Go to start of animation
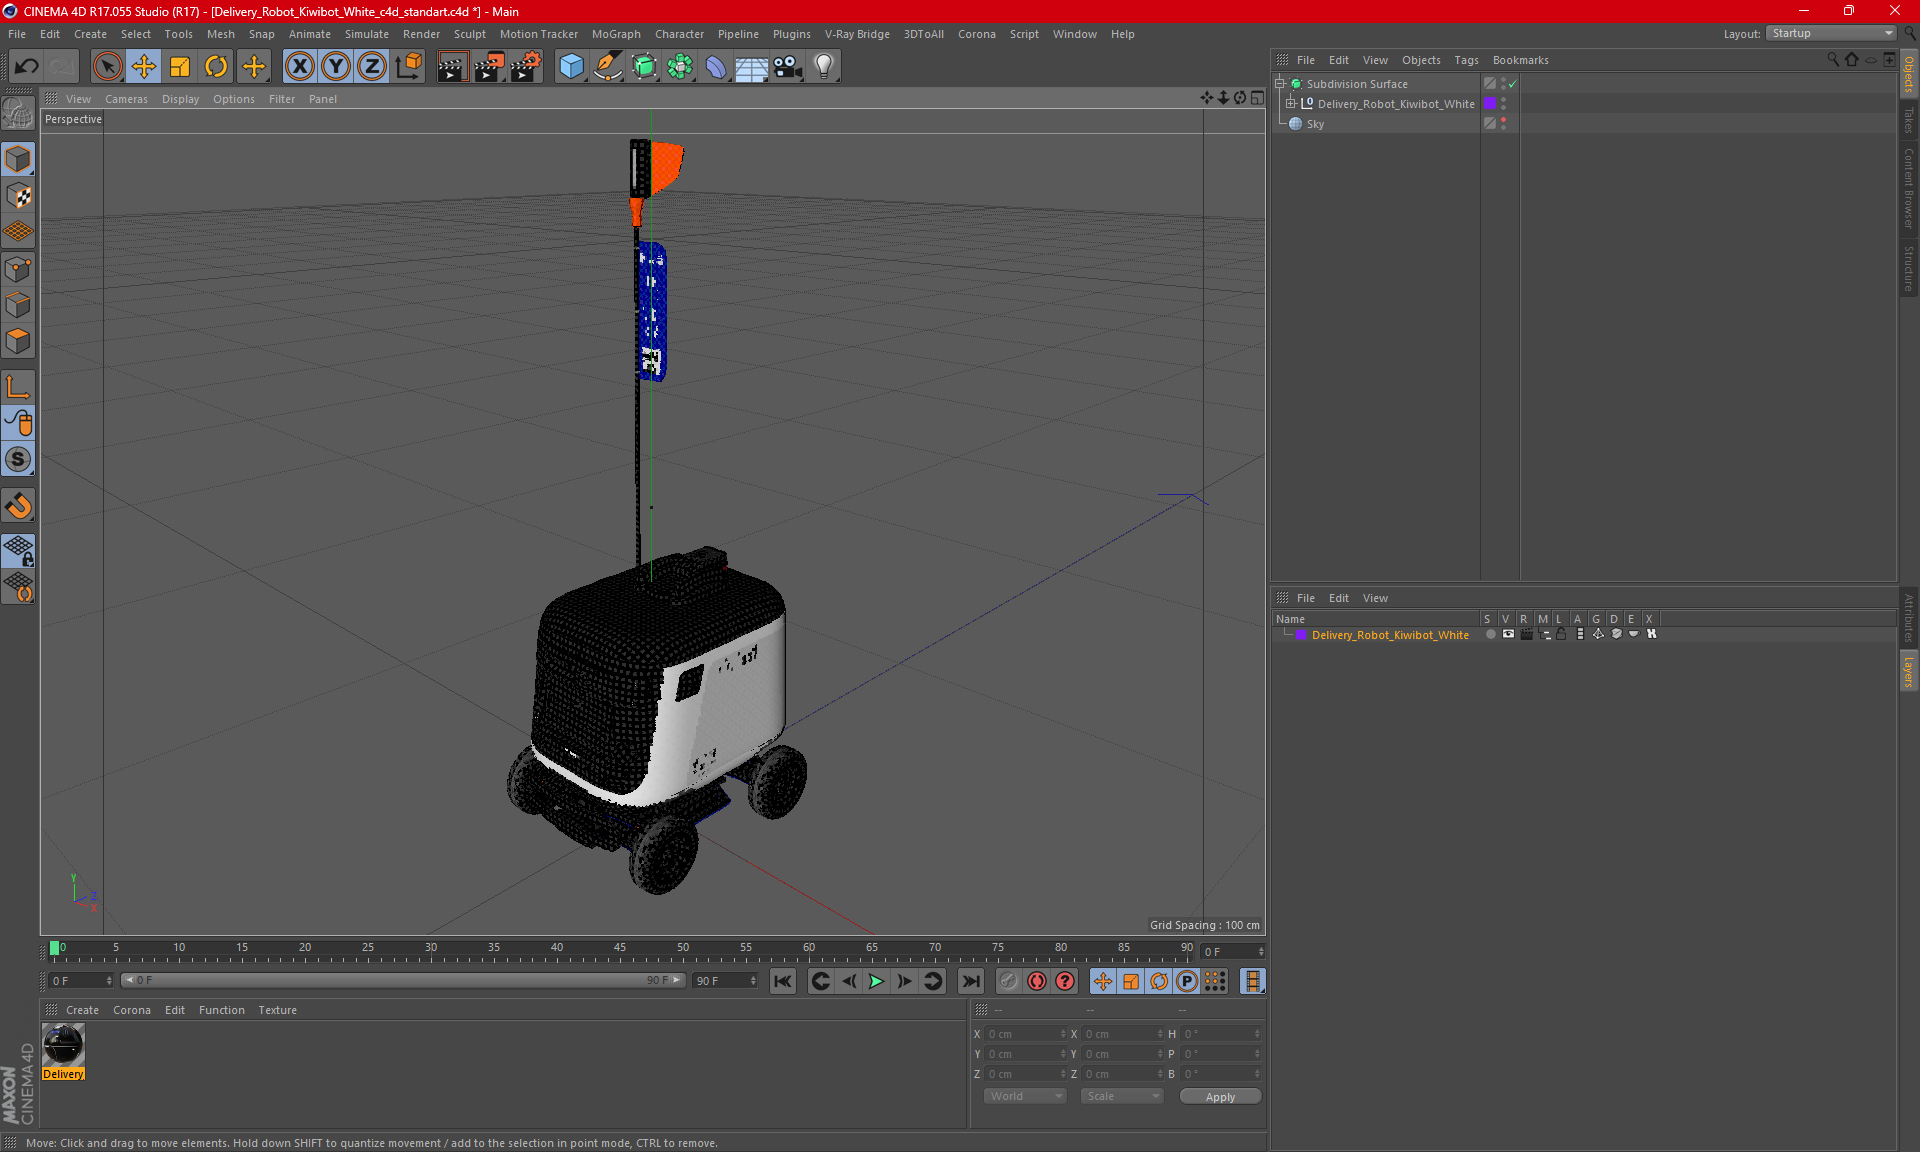1920x1152 pixels. click(783, 981)
